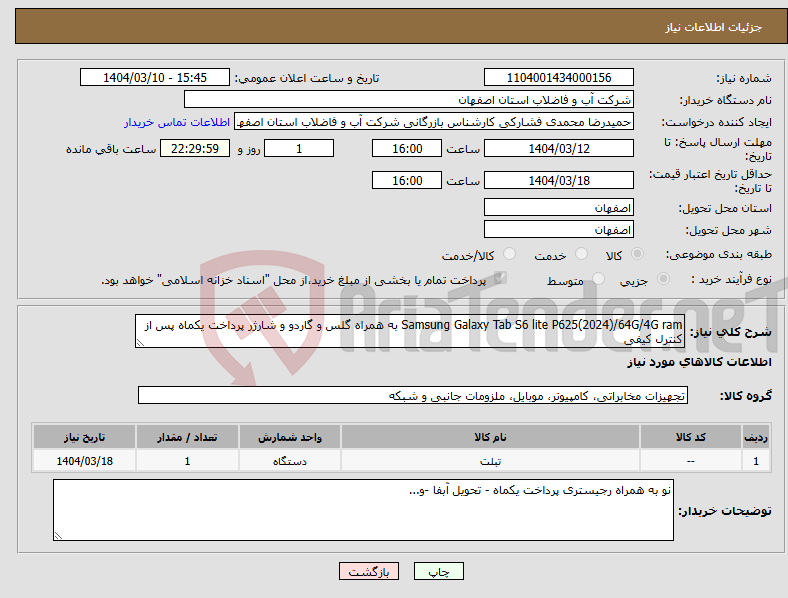Click the buyer name field شرکت آب و فاضلاب
The width and height of the screenshot is (788, 598).
point(409,99)
